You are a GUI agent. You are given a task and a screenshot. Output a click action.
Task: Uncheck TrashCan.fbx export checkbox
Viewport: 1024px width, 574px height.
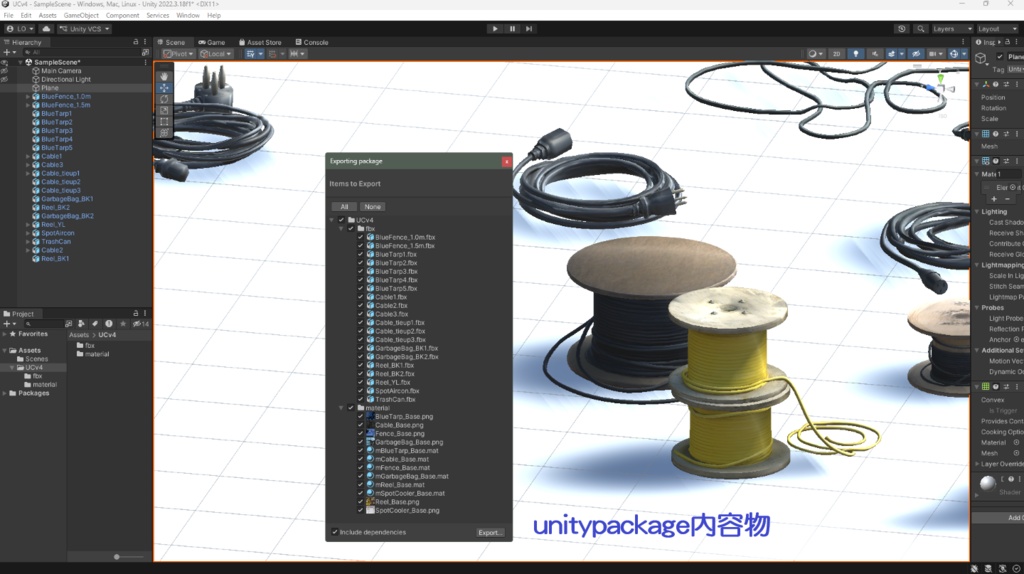point(360,399)
